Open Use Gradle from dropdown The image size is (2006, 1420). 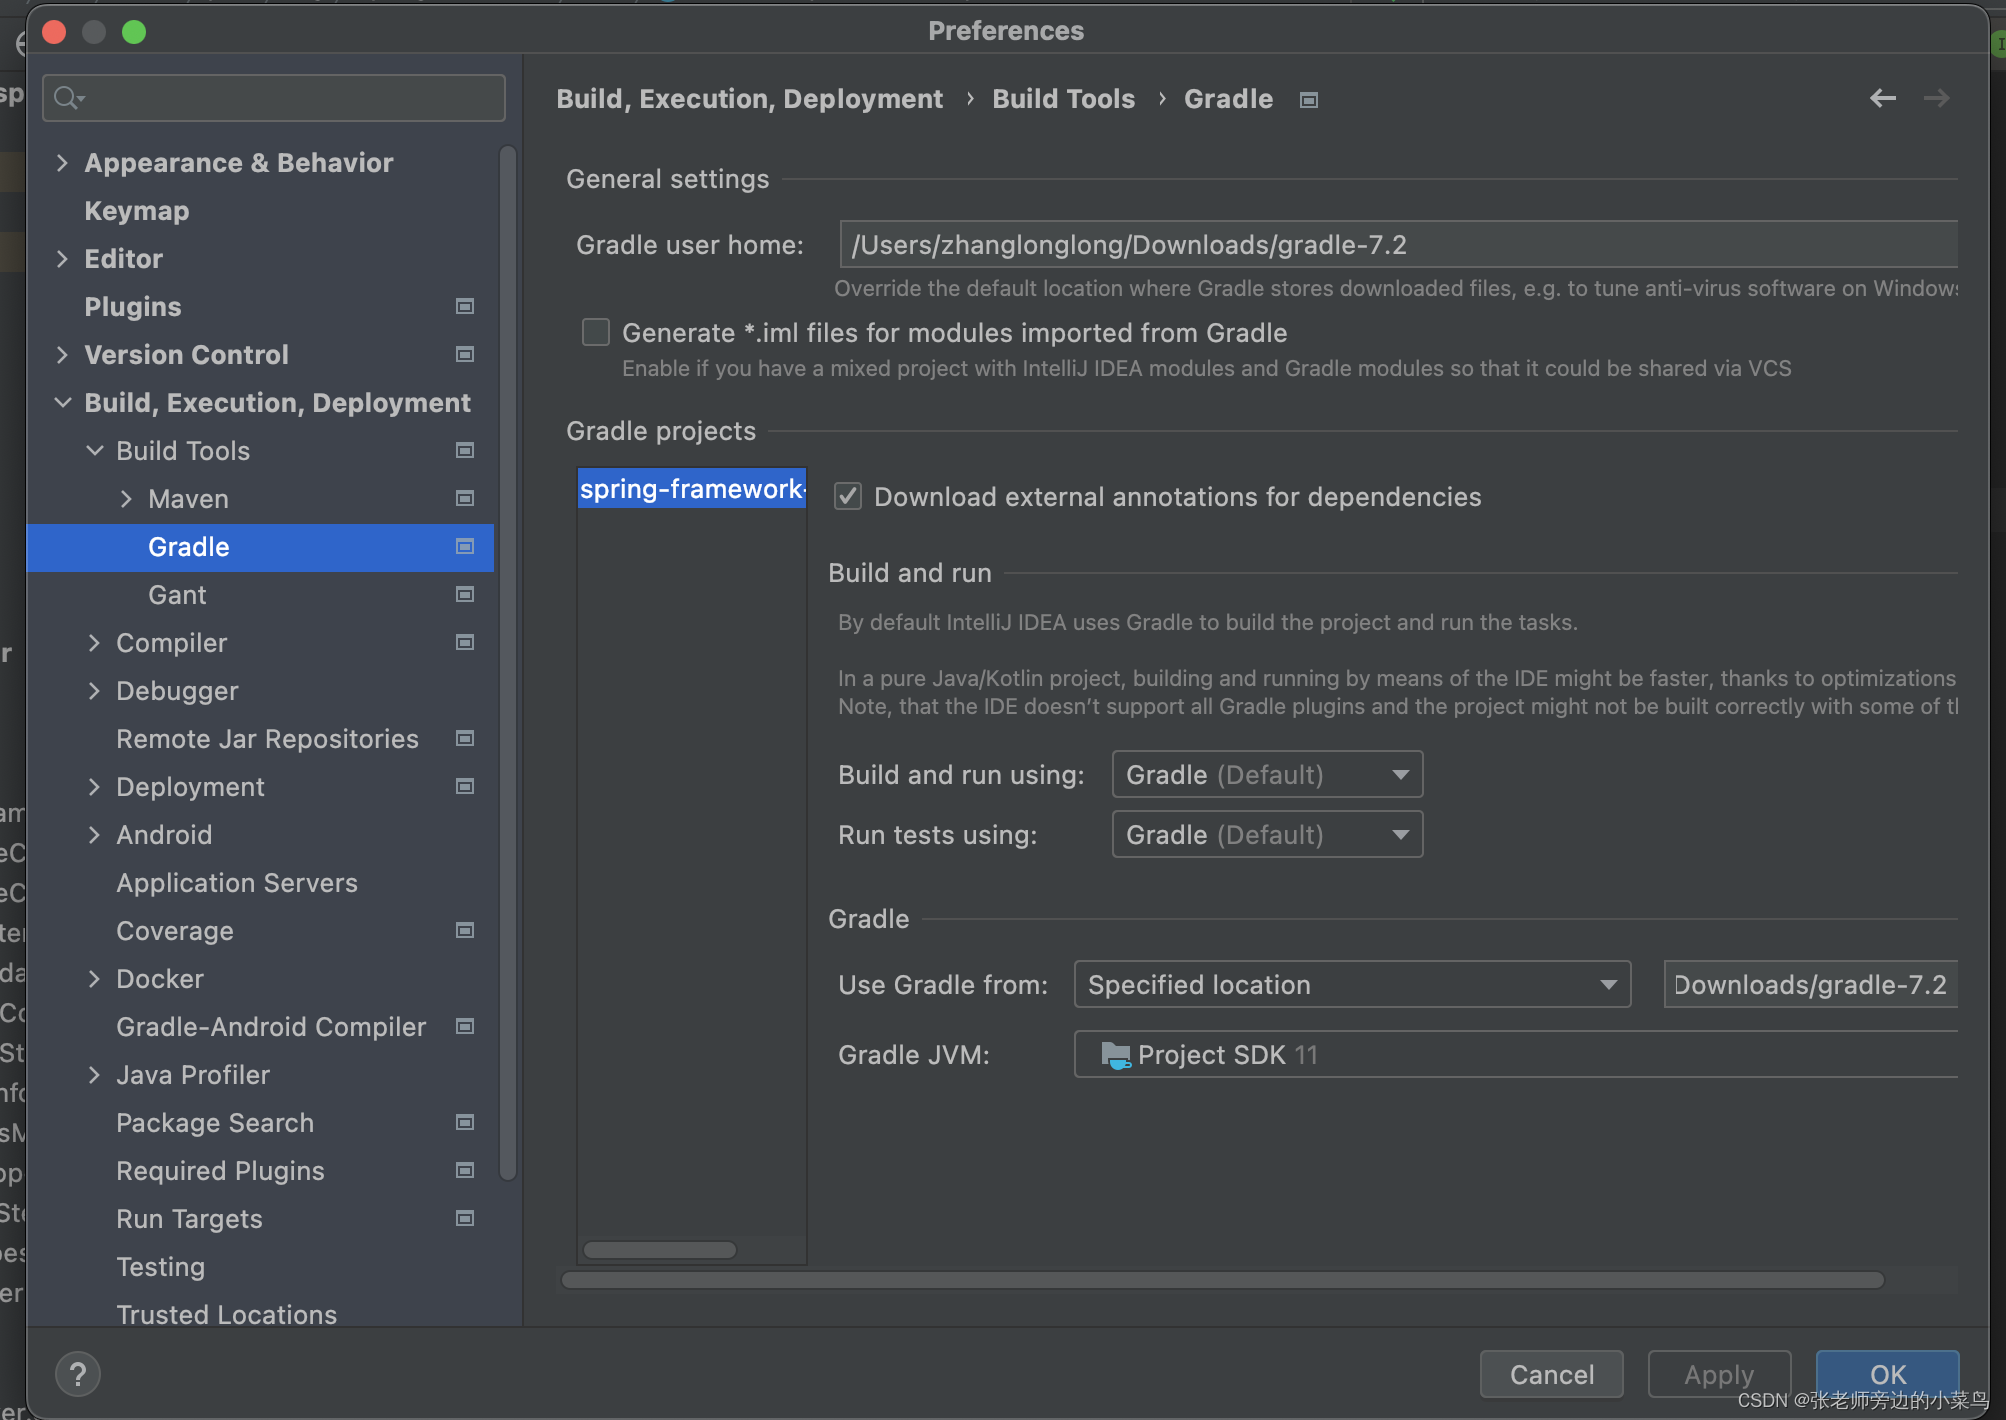(1351, 984)
